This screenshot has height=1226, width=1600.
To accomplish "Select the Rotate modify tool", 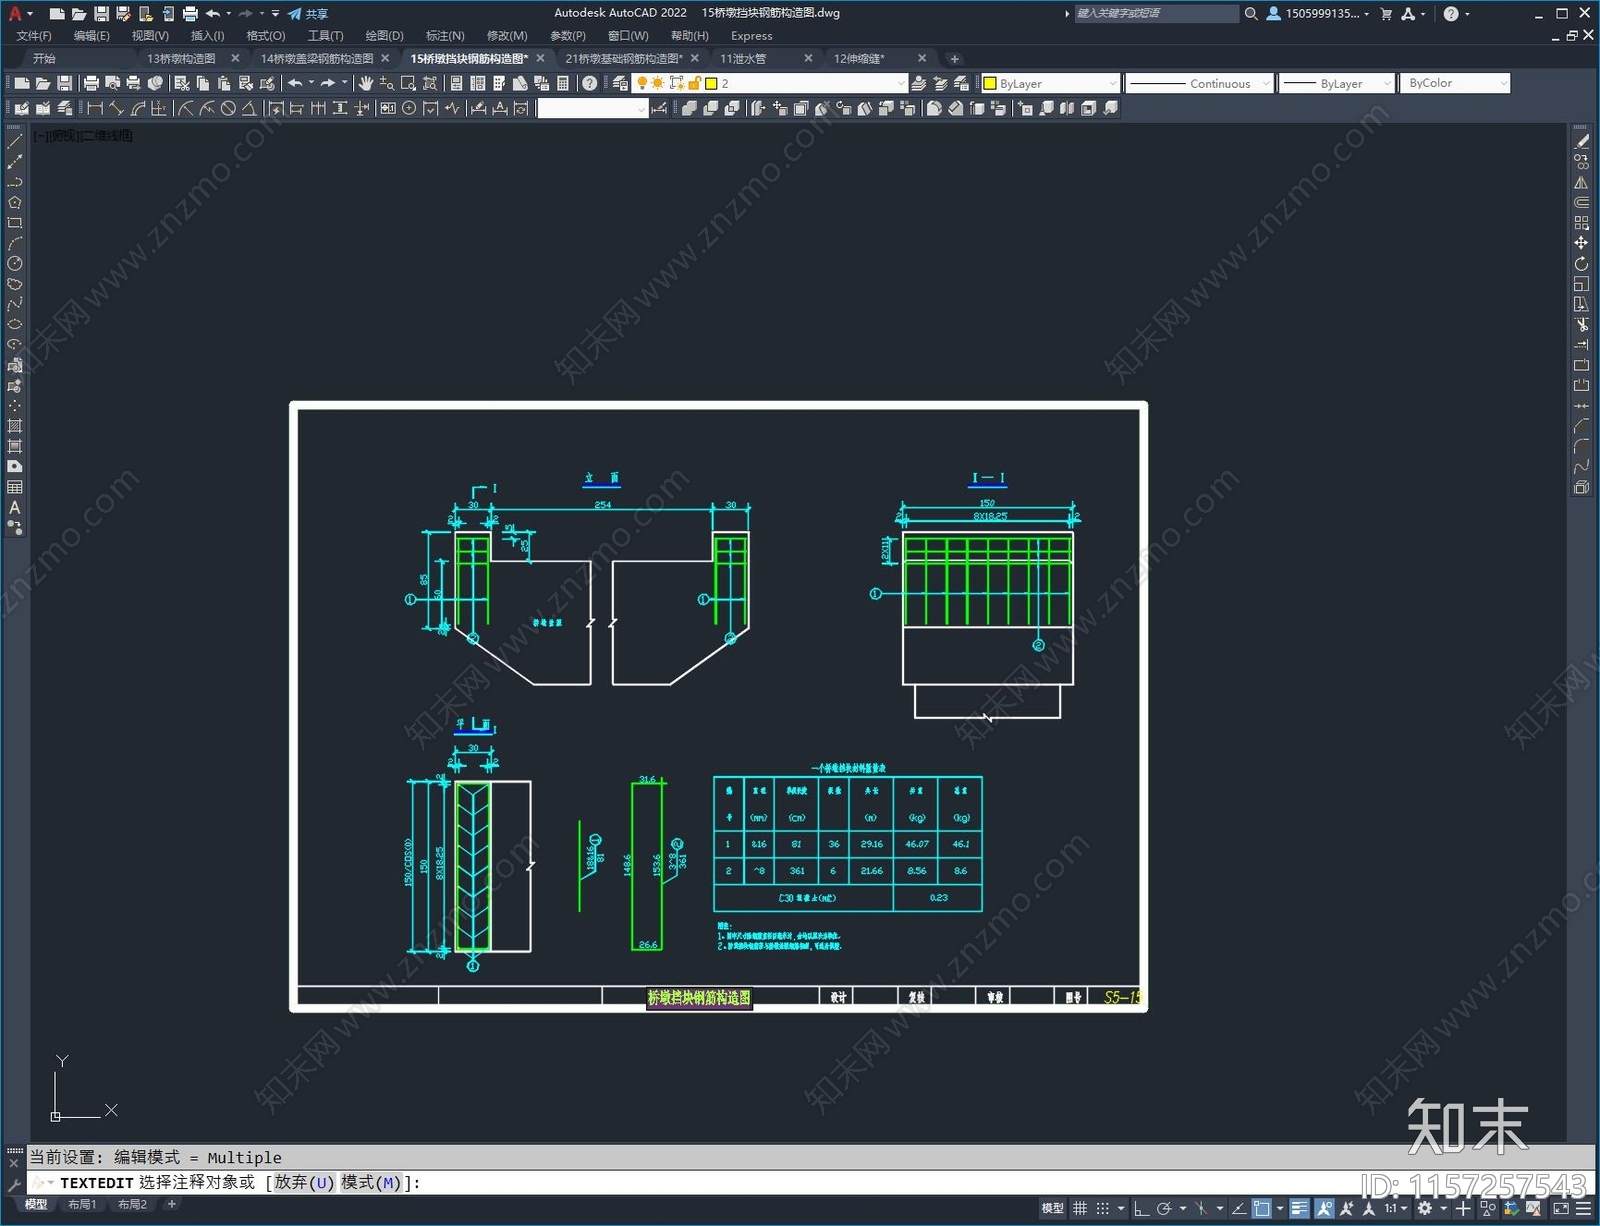I will [1581, 264].
